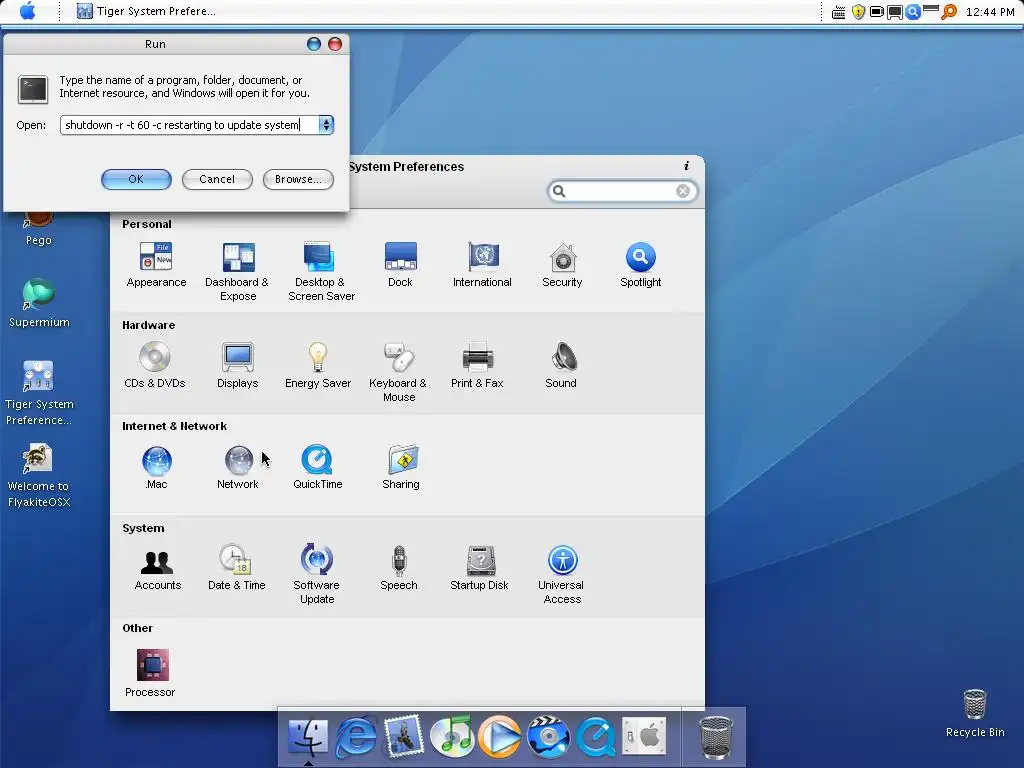The height and width of the screenshot is (768, 1024).
Task: Select Tiger System Preferences desktop shortcut
Action: [39, 392]
